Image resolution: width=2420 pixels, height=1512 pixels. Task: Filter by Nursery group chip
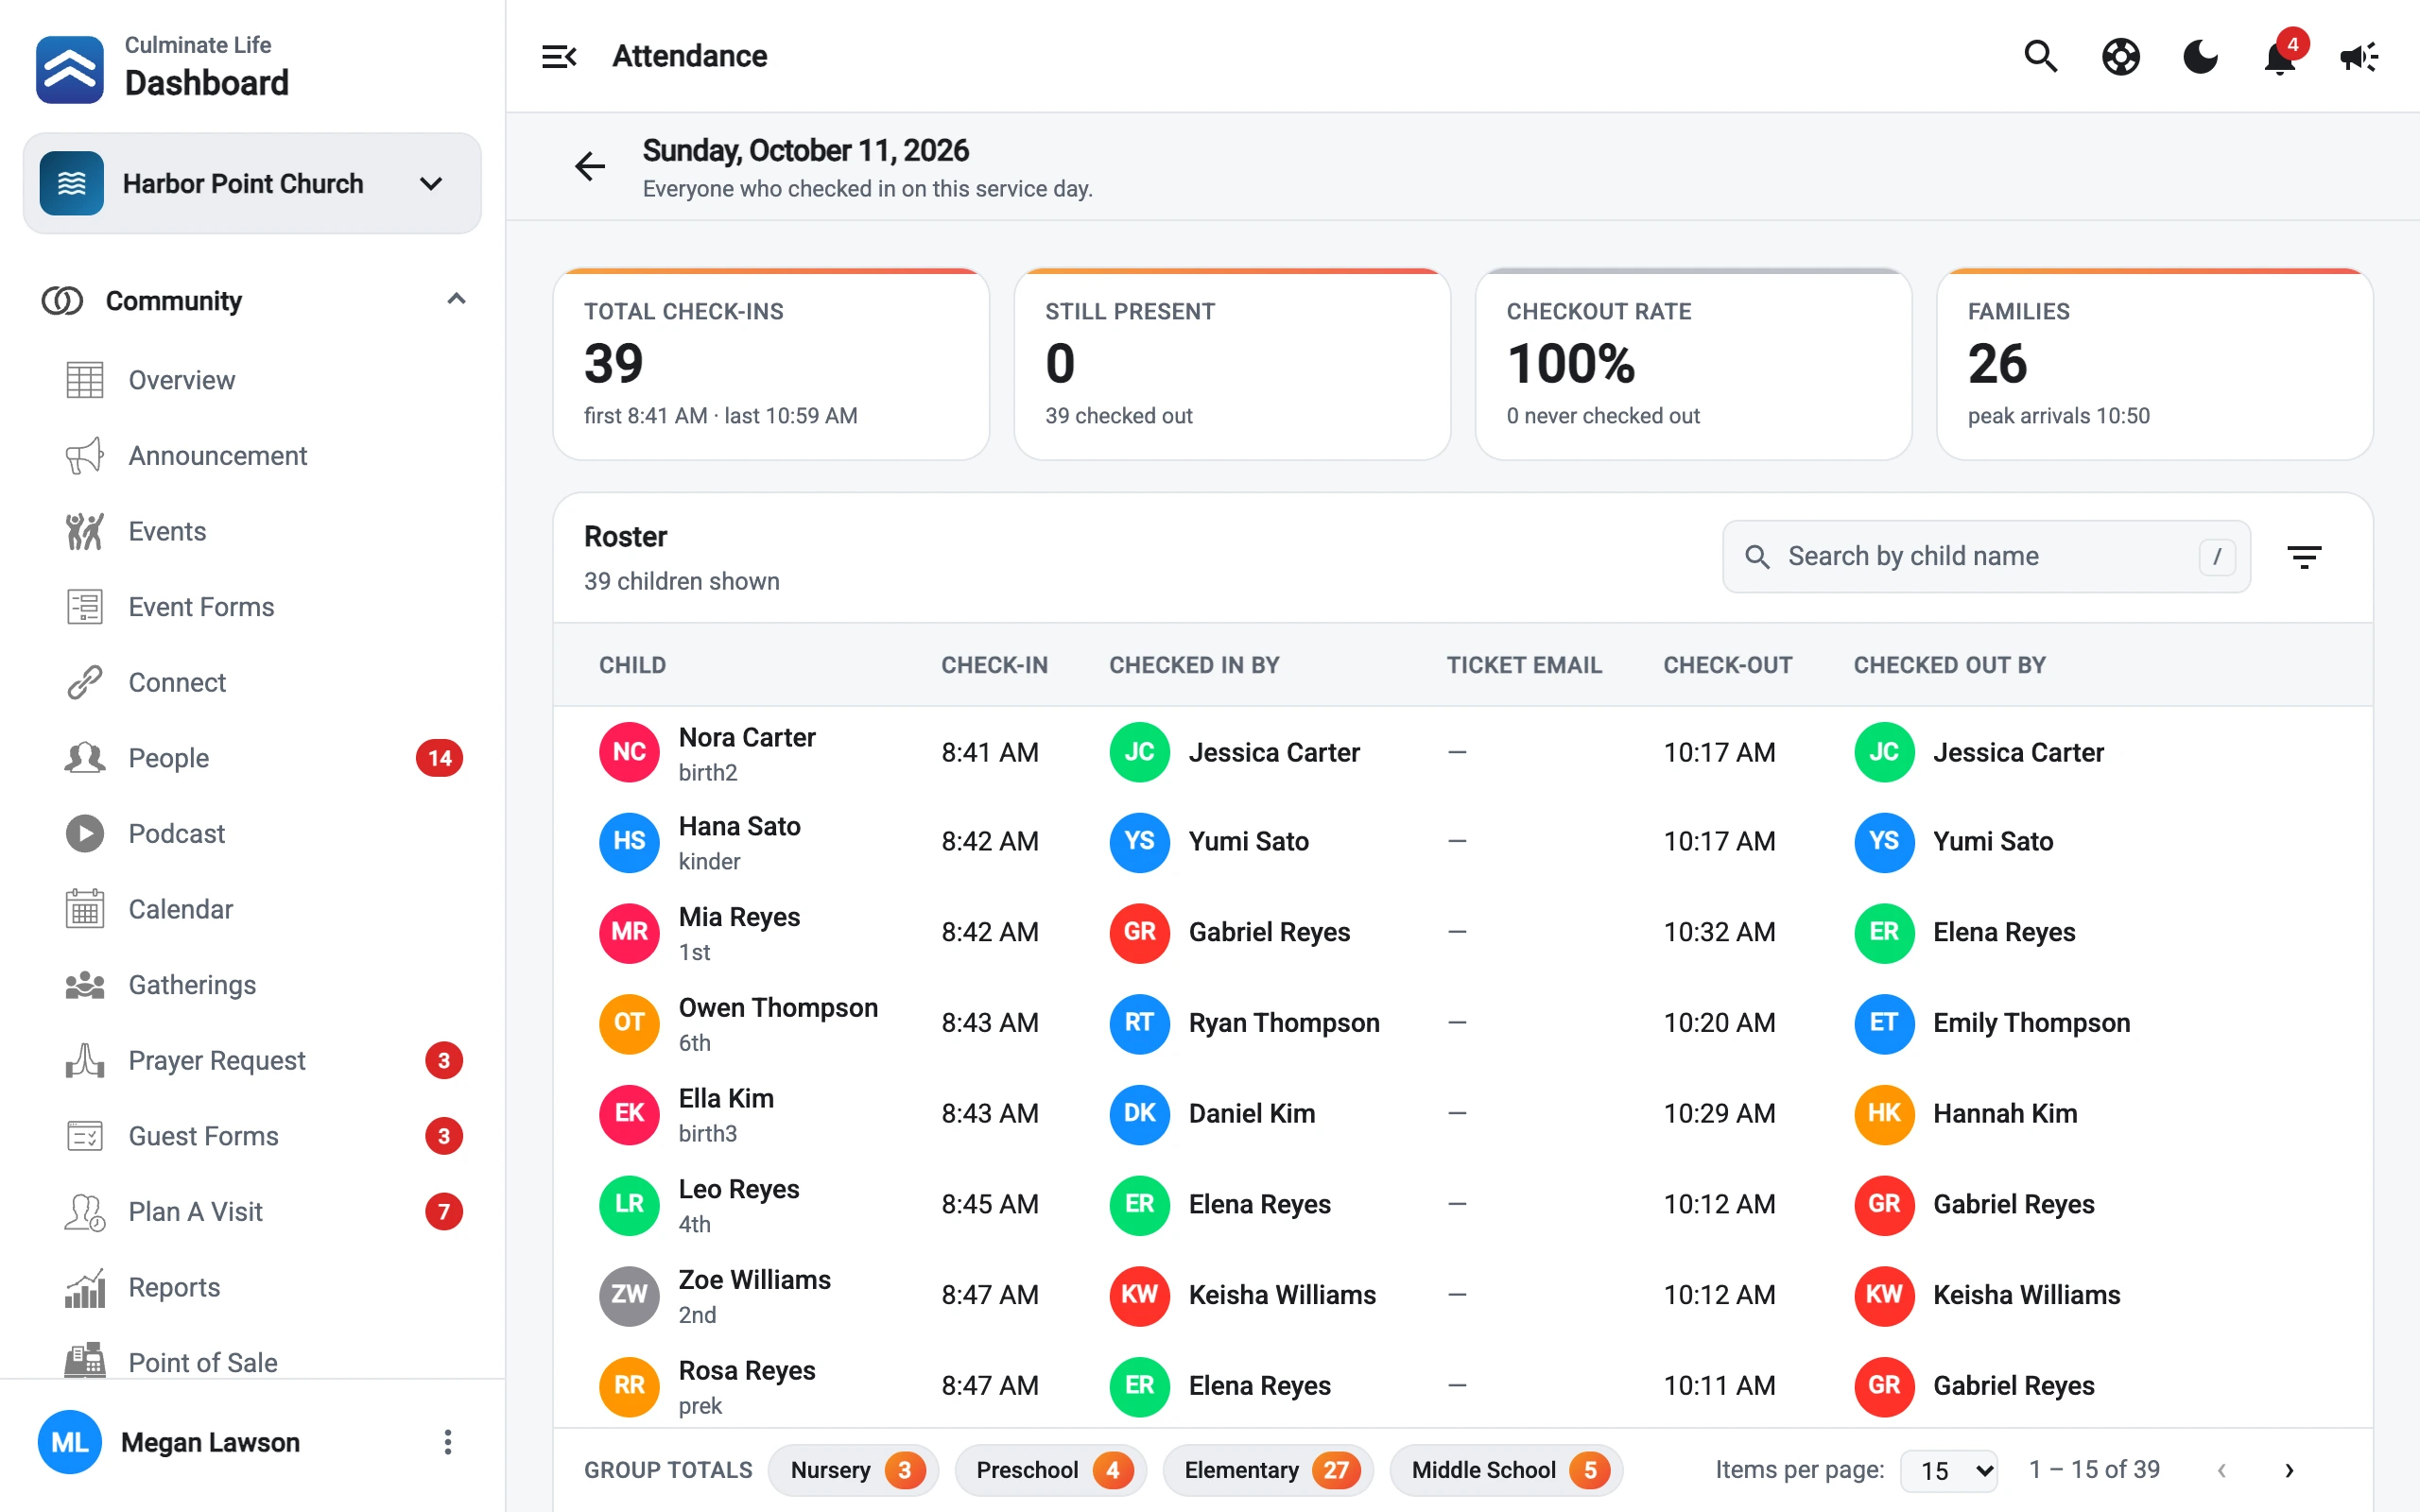click(x=853, y=1470)
